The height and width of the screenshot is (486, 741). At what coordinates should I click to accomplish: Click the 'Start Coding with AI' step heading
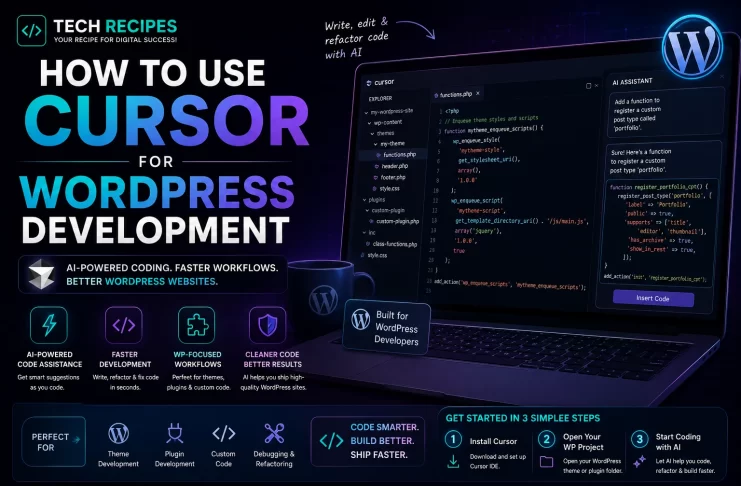[x=678, y=442]
